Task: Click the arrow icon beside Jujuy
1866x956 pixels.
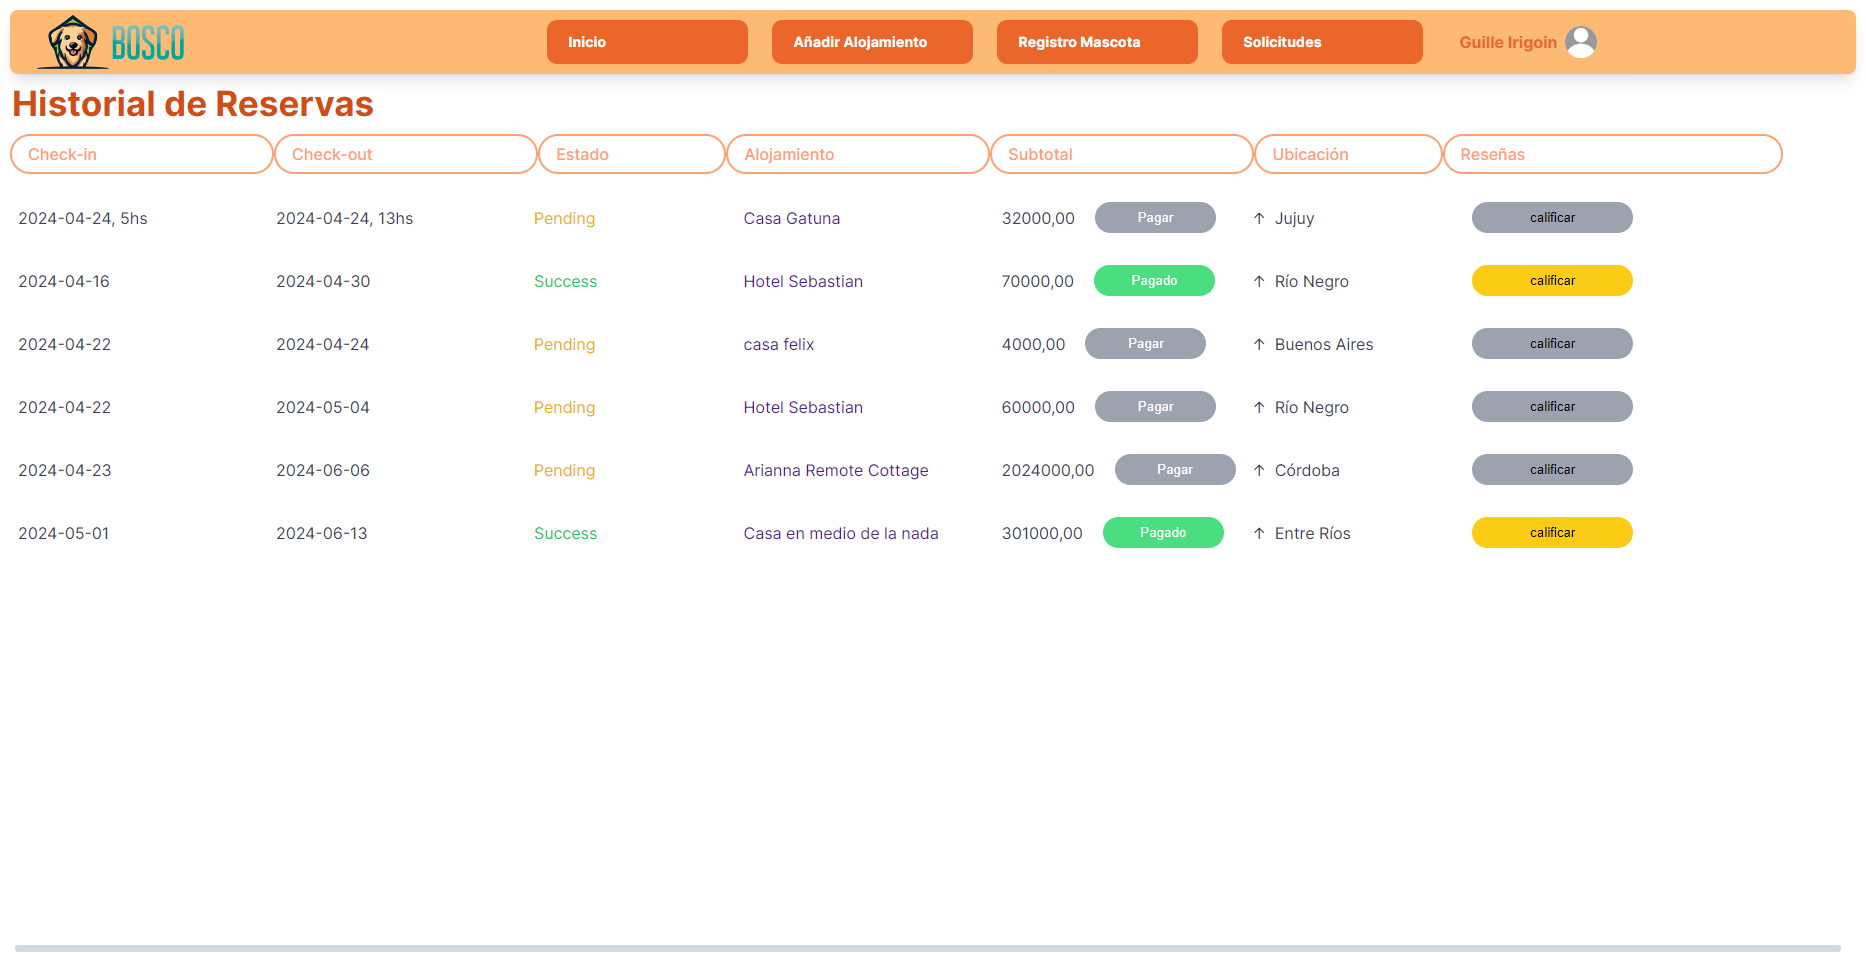Action: point(1259,218)
